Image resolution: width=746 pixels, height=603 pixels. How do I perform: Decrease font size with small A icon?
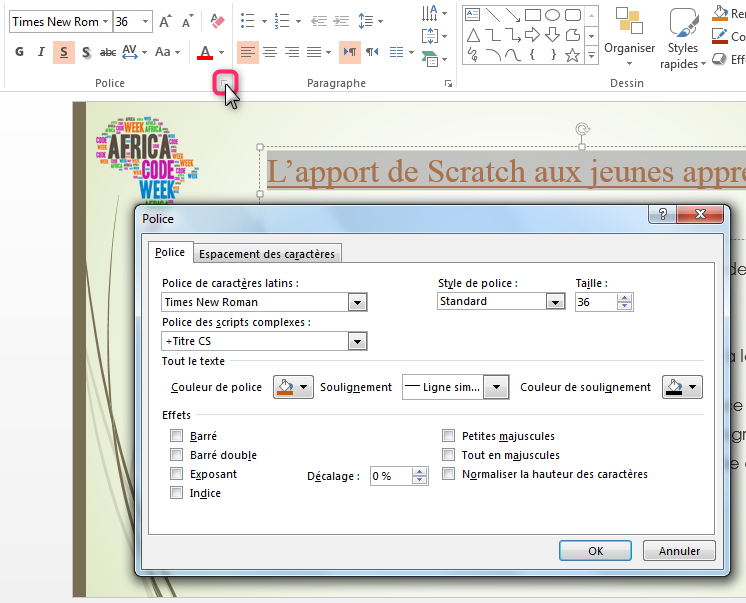click(x=188, y=21)
